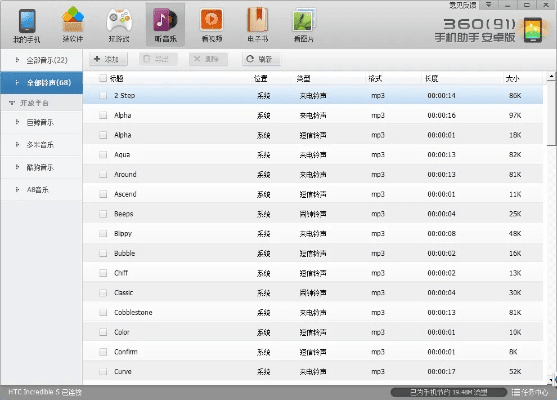The image size is (557, 400).
Task: Tick the Beeps row checkbox
Action: tap(103, 214)
